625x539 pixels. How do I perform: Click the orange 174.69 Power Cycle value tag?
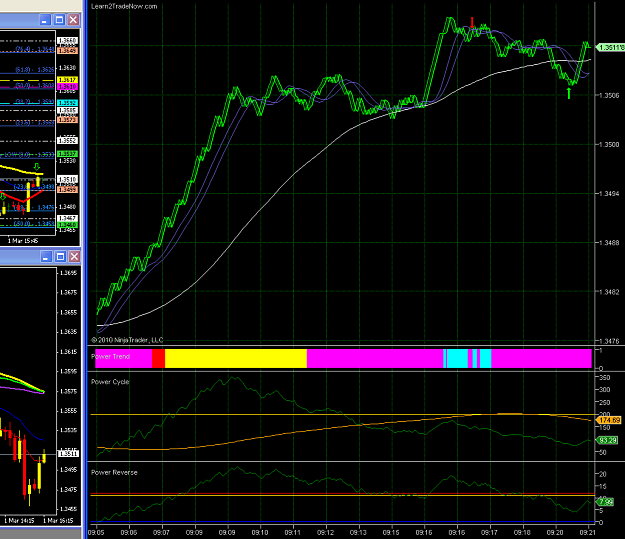click(x=608, y=420)
